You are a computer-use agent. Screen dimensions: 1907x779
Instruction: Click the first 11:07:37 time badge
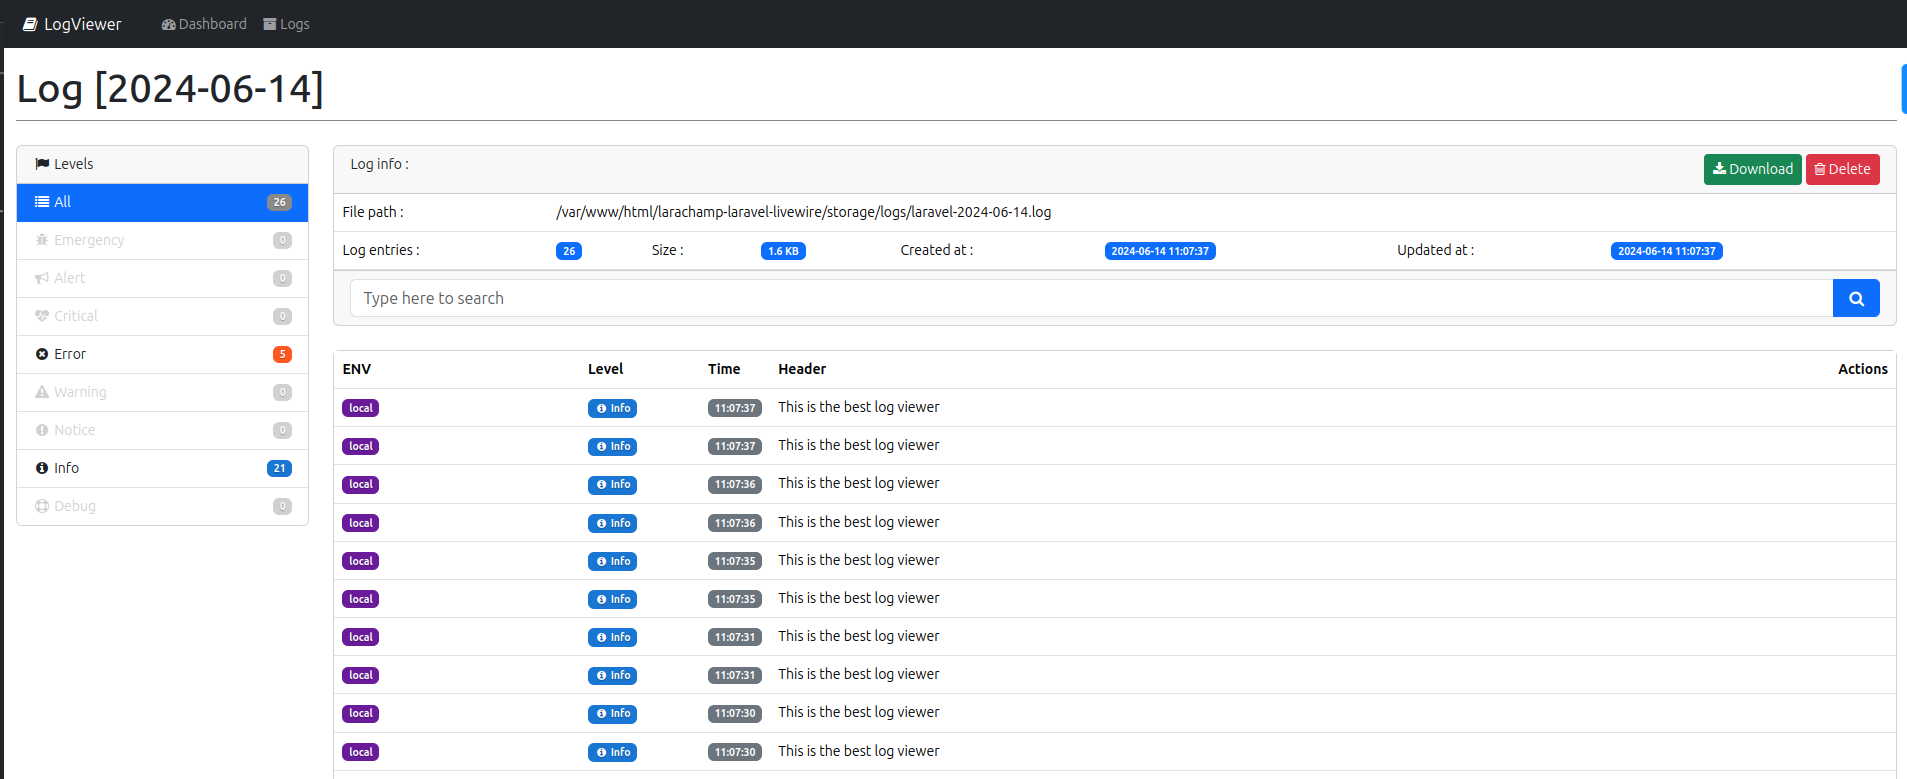click(735, 408)
